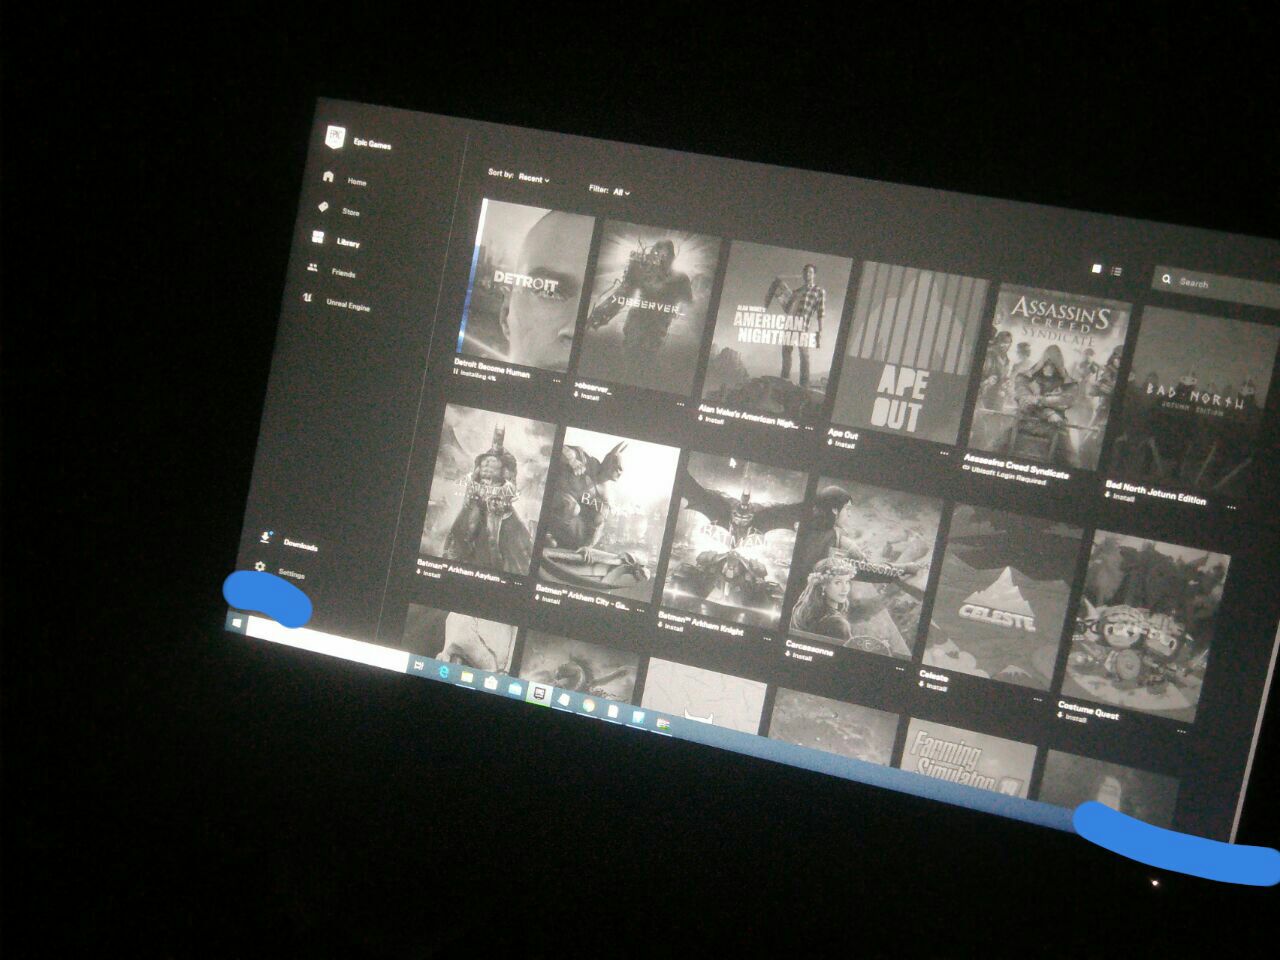The width and height of the screenshot is (1280, 960).
Task: Open Task View on the taskbar
Action: pyautogui.click(x=418, y=665)
